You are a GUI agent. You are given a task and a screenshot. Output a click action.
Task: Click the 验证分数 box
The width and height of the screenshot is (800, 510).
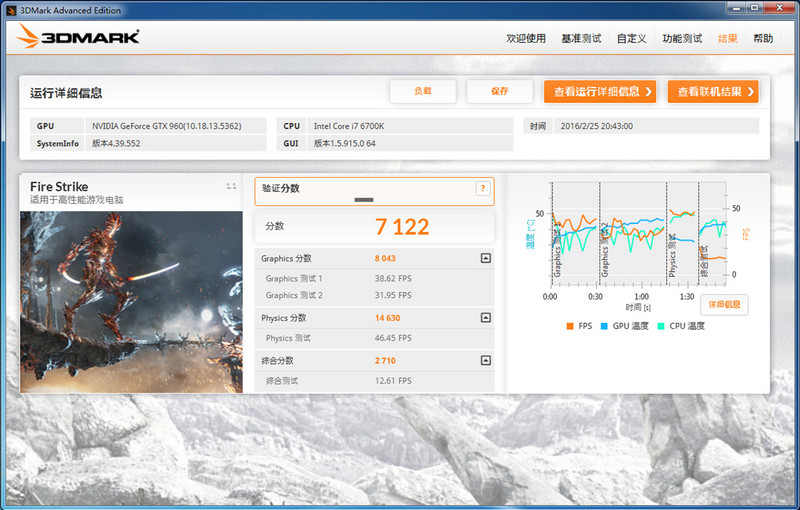tap(374, 192)
